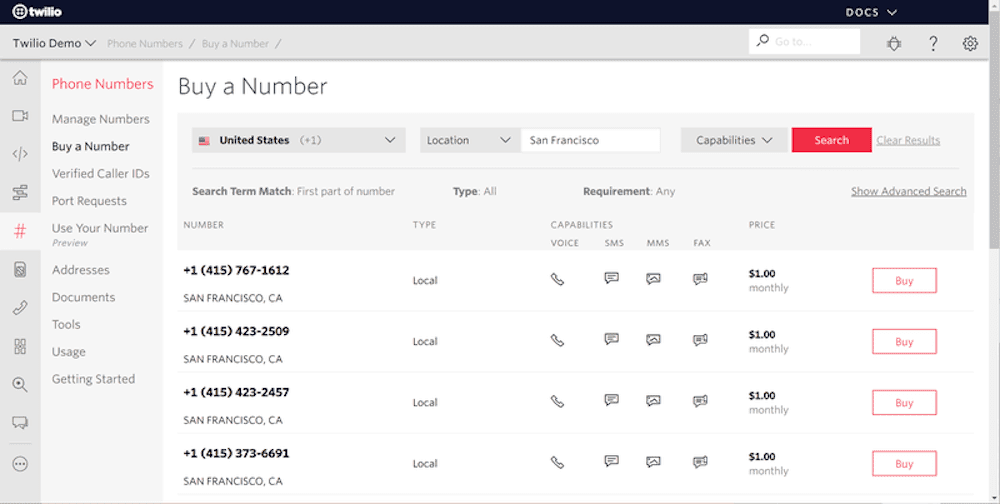
Task: Open the chat message sidebar icon
Action: 20,422
